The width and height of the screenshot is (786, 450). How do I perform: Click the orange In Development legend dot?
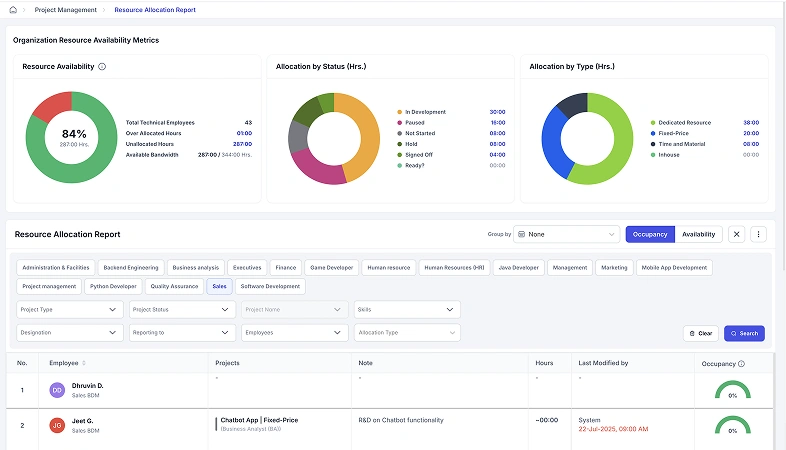click(x=400, y=112)
